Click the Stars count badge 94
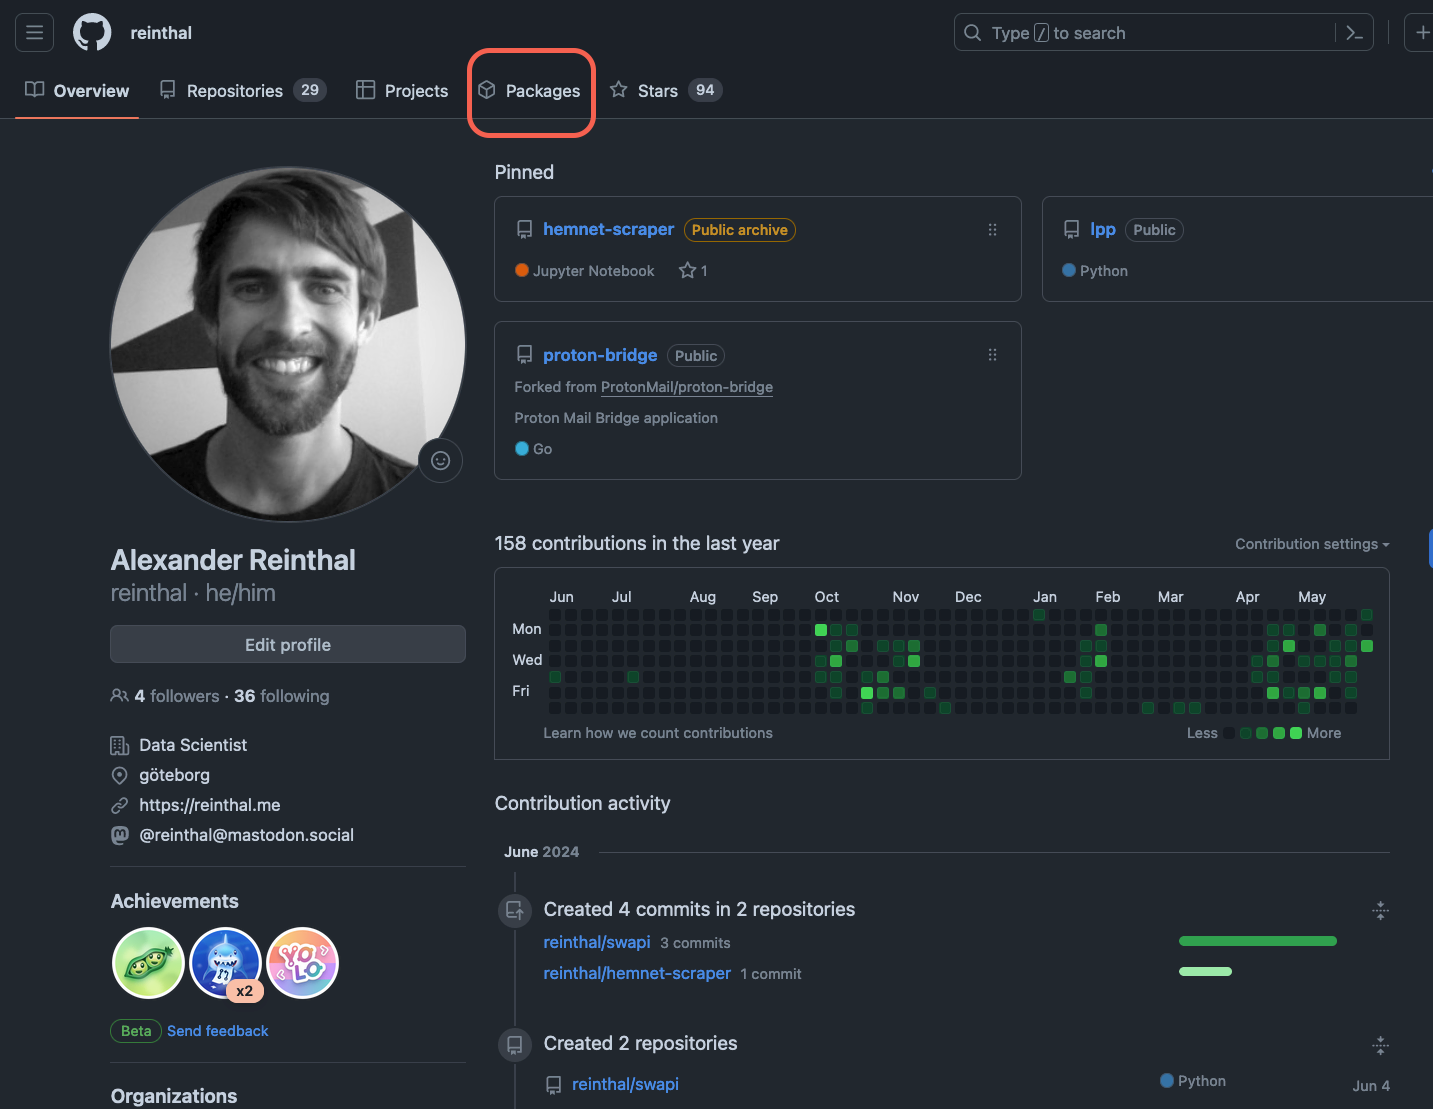1433x1109 pixels. [705, 90]
